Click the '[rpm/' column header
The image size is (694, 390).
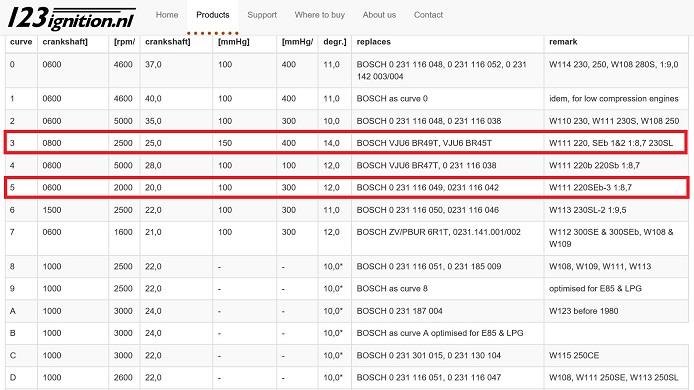pos(124,42)
